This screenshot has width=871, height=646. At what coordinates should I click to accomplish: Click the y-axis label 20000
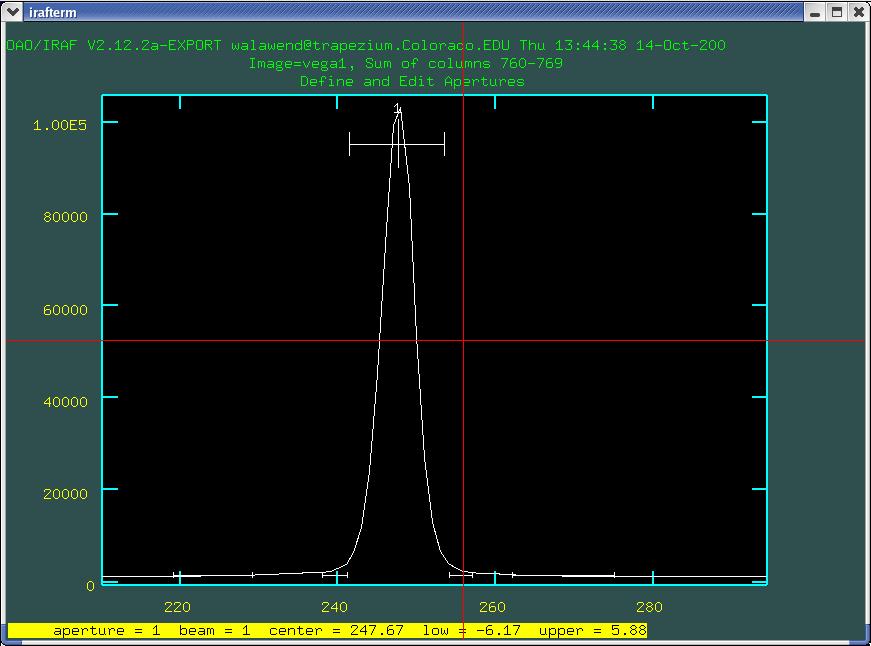(66, 493)
